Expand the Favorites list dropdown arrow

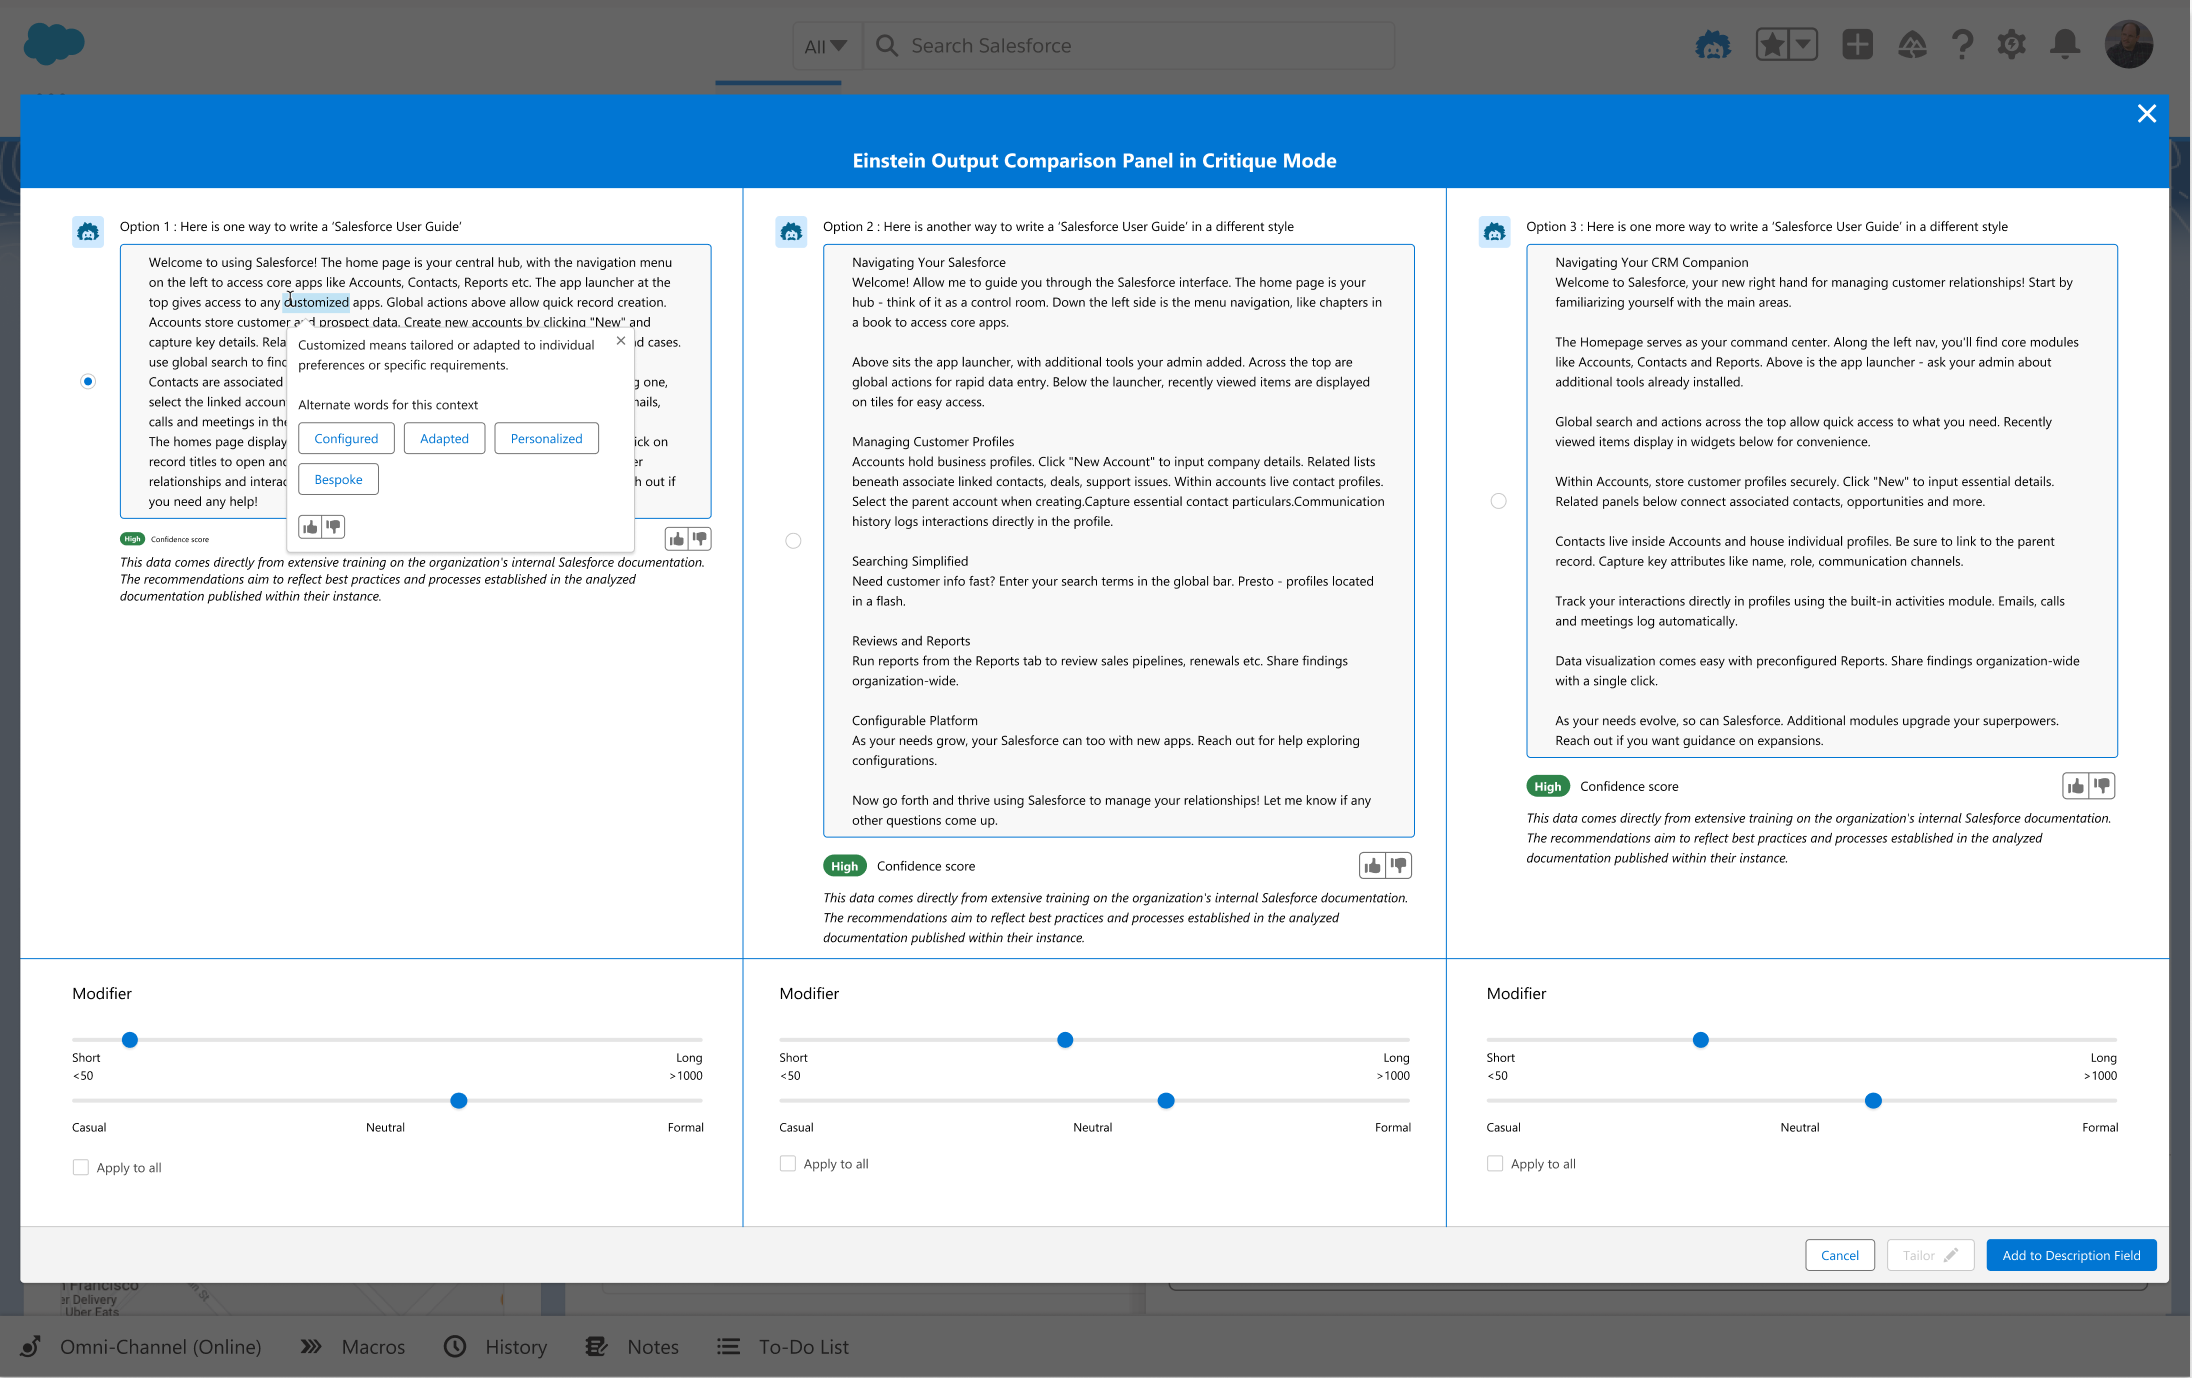tap(1803, 45)
